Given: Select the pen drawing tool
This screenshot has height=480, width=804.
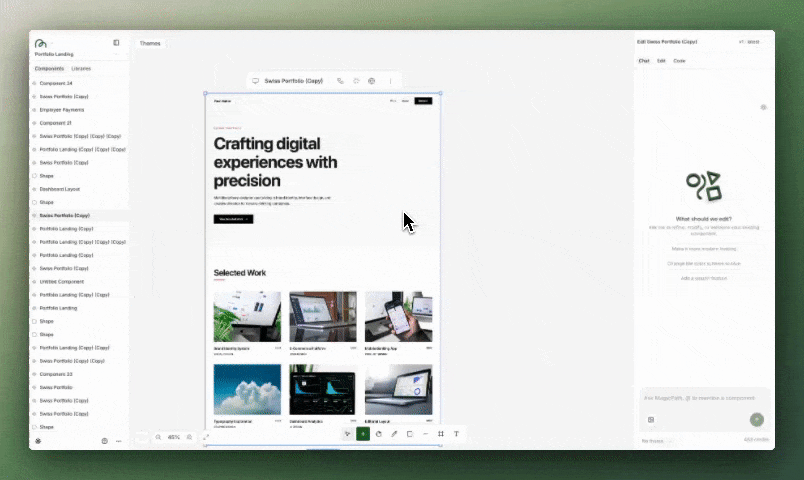Looking at the screenshot, I should tap(394, 434).
